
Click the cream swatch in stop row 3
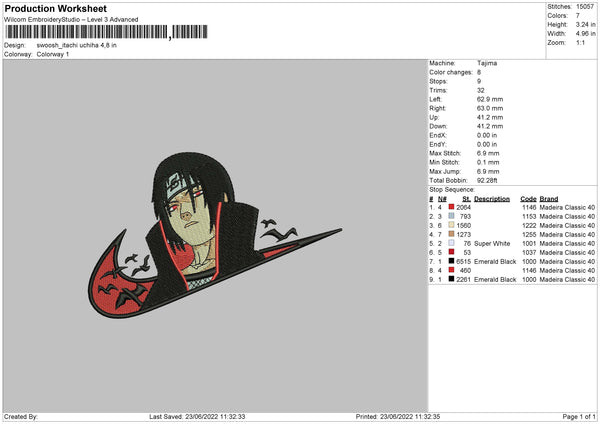pos(451,225)
